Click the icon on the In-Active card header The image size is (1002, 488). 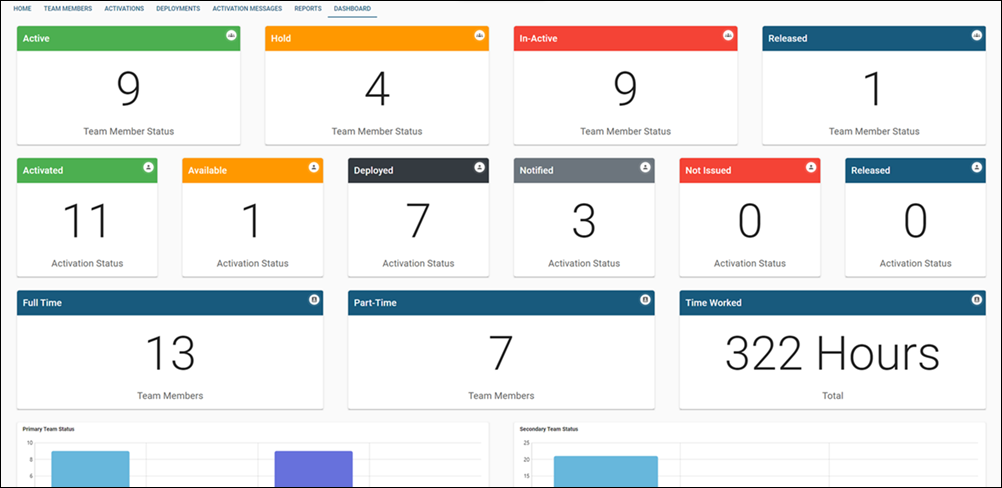pos(728,35)
